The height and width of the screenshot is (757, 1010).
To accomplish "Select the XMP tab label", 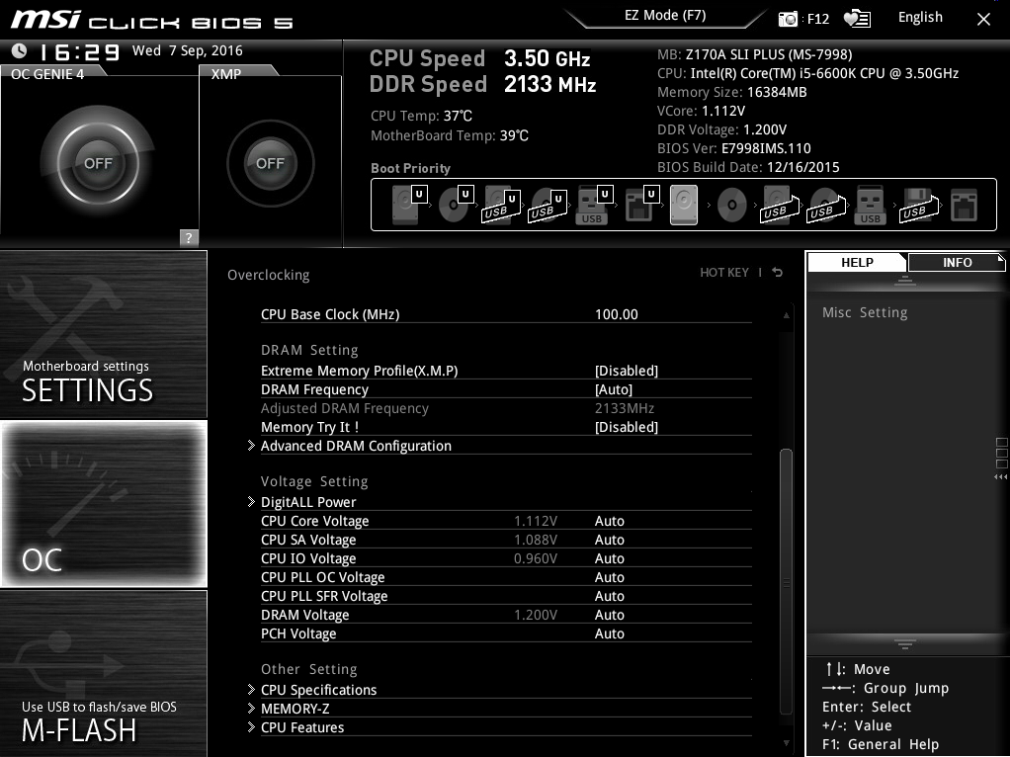I will tap(226, 73).
